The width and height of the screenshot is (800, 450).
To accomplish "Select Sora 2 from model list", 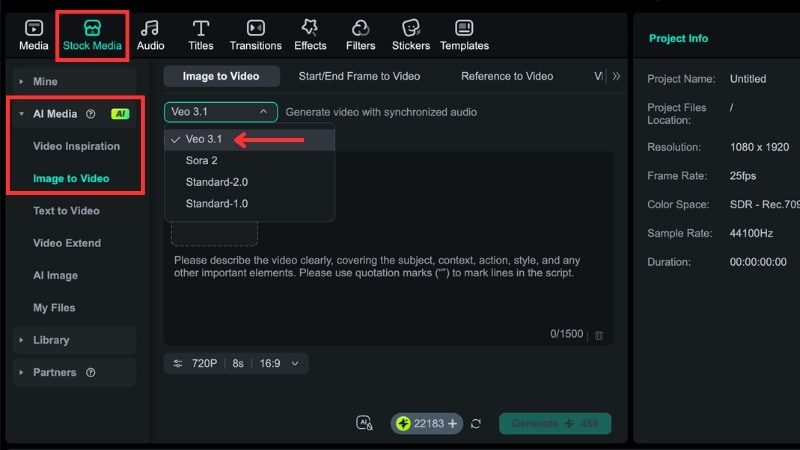I will point(249,161).
